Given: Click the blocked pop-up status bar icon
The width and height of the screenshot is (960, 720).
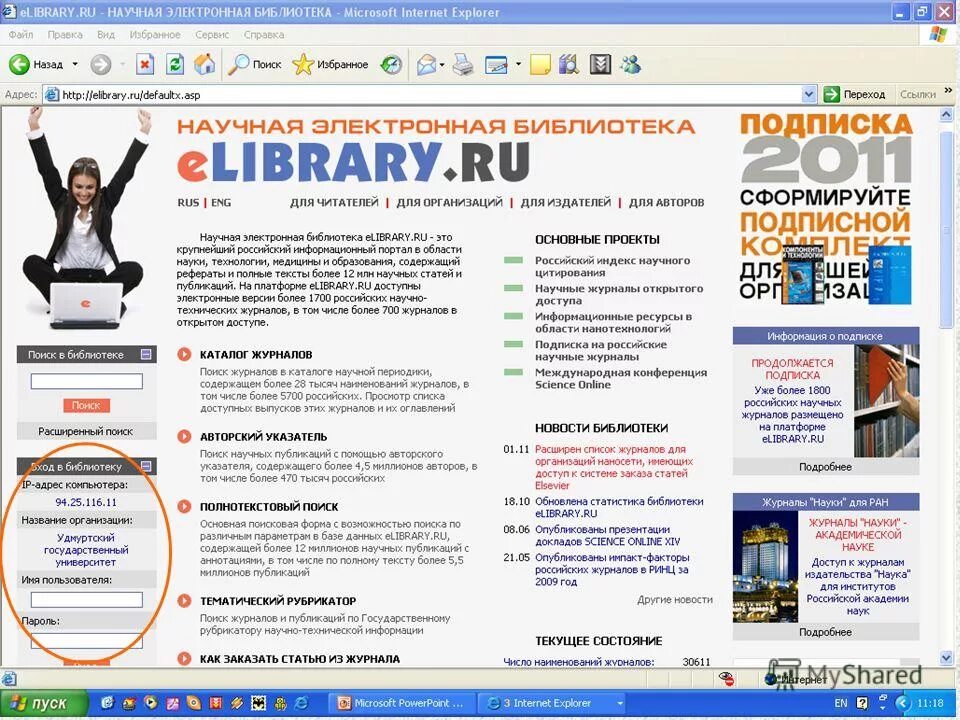Looking at the screenshot, I should tap(727, 678).
